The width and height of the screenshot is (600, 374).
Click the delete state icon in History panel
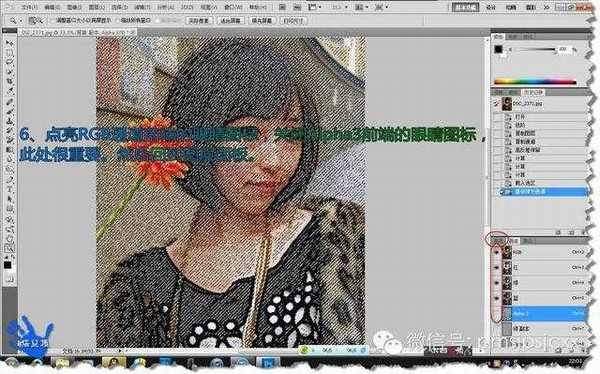point(584,232)
